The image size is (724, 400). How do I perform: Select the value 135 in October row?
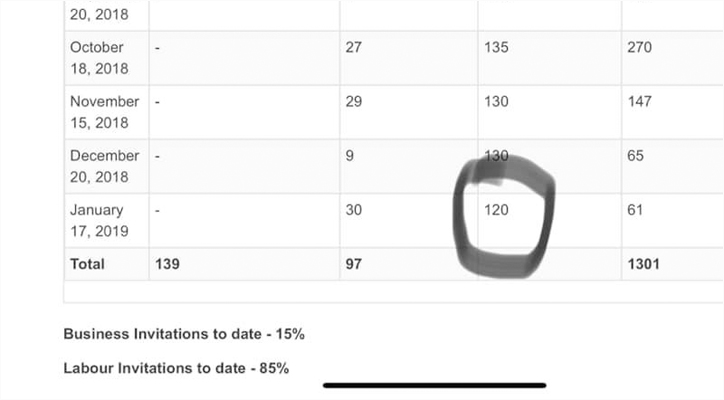click(496, 48)
